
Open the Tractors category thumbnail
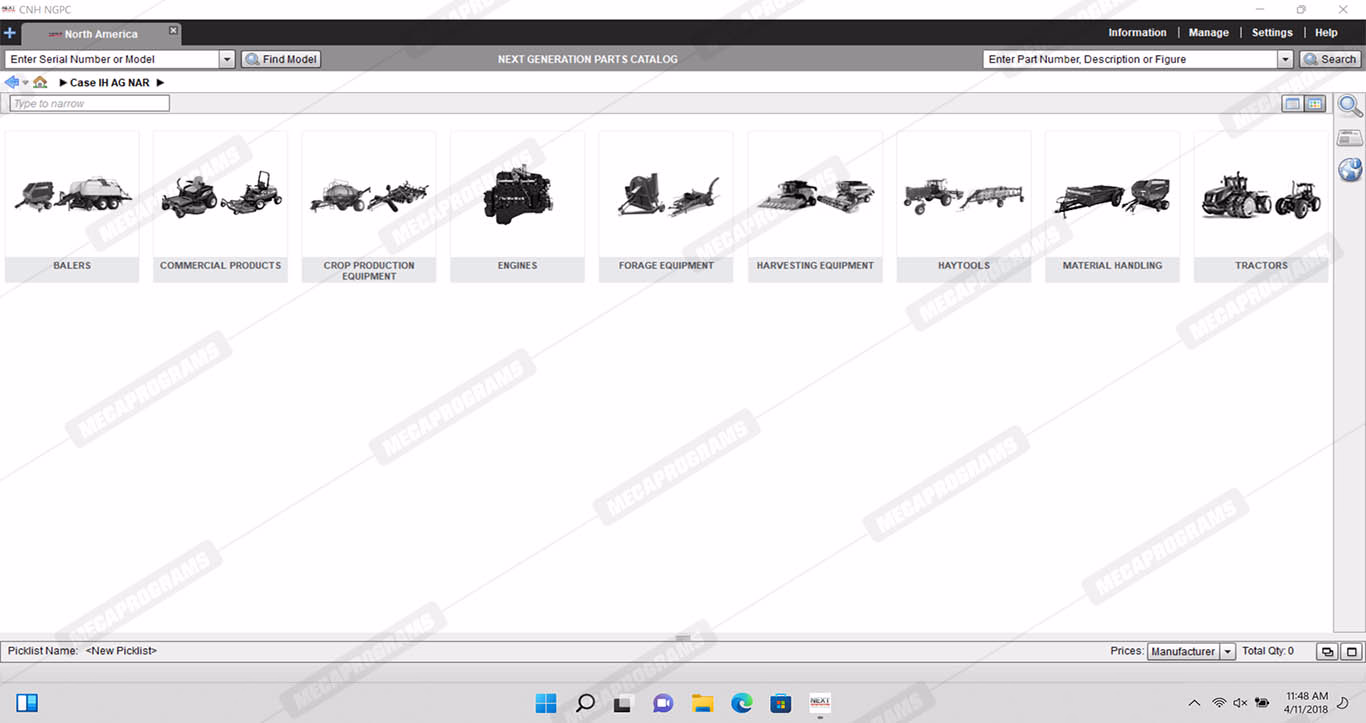click(x=1260, y=206)
